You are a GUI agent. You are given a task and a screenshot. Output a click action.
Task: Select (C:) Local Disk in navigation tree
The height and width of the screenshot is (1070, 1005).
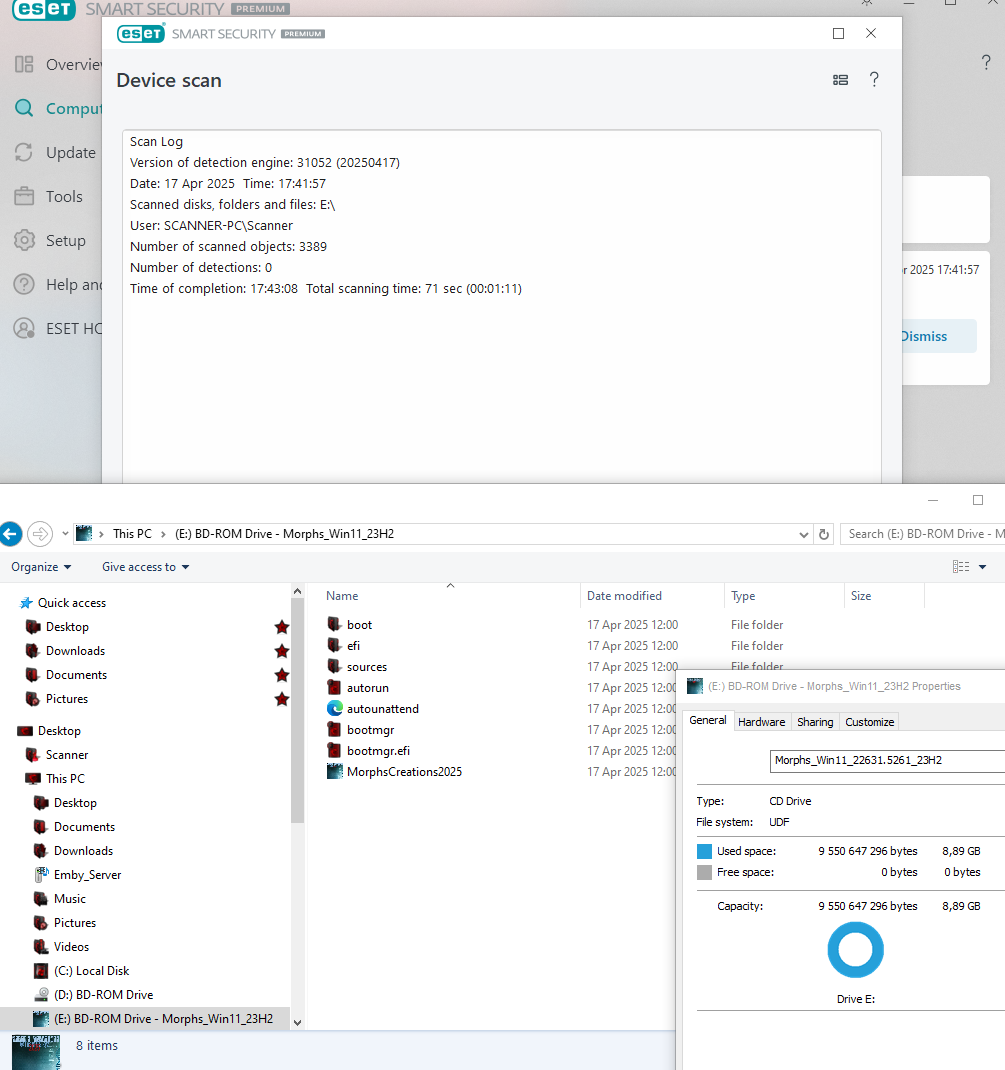click(x=91, y=970)
